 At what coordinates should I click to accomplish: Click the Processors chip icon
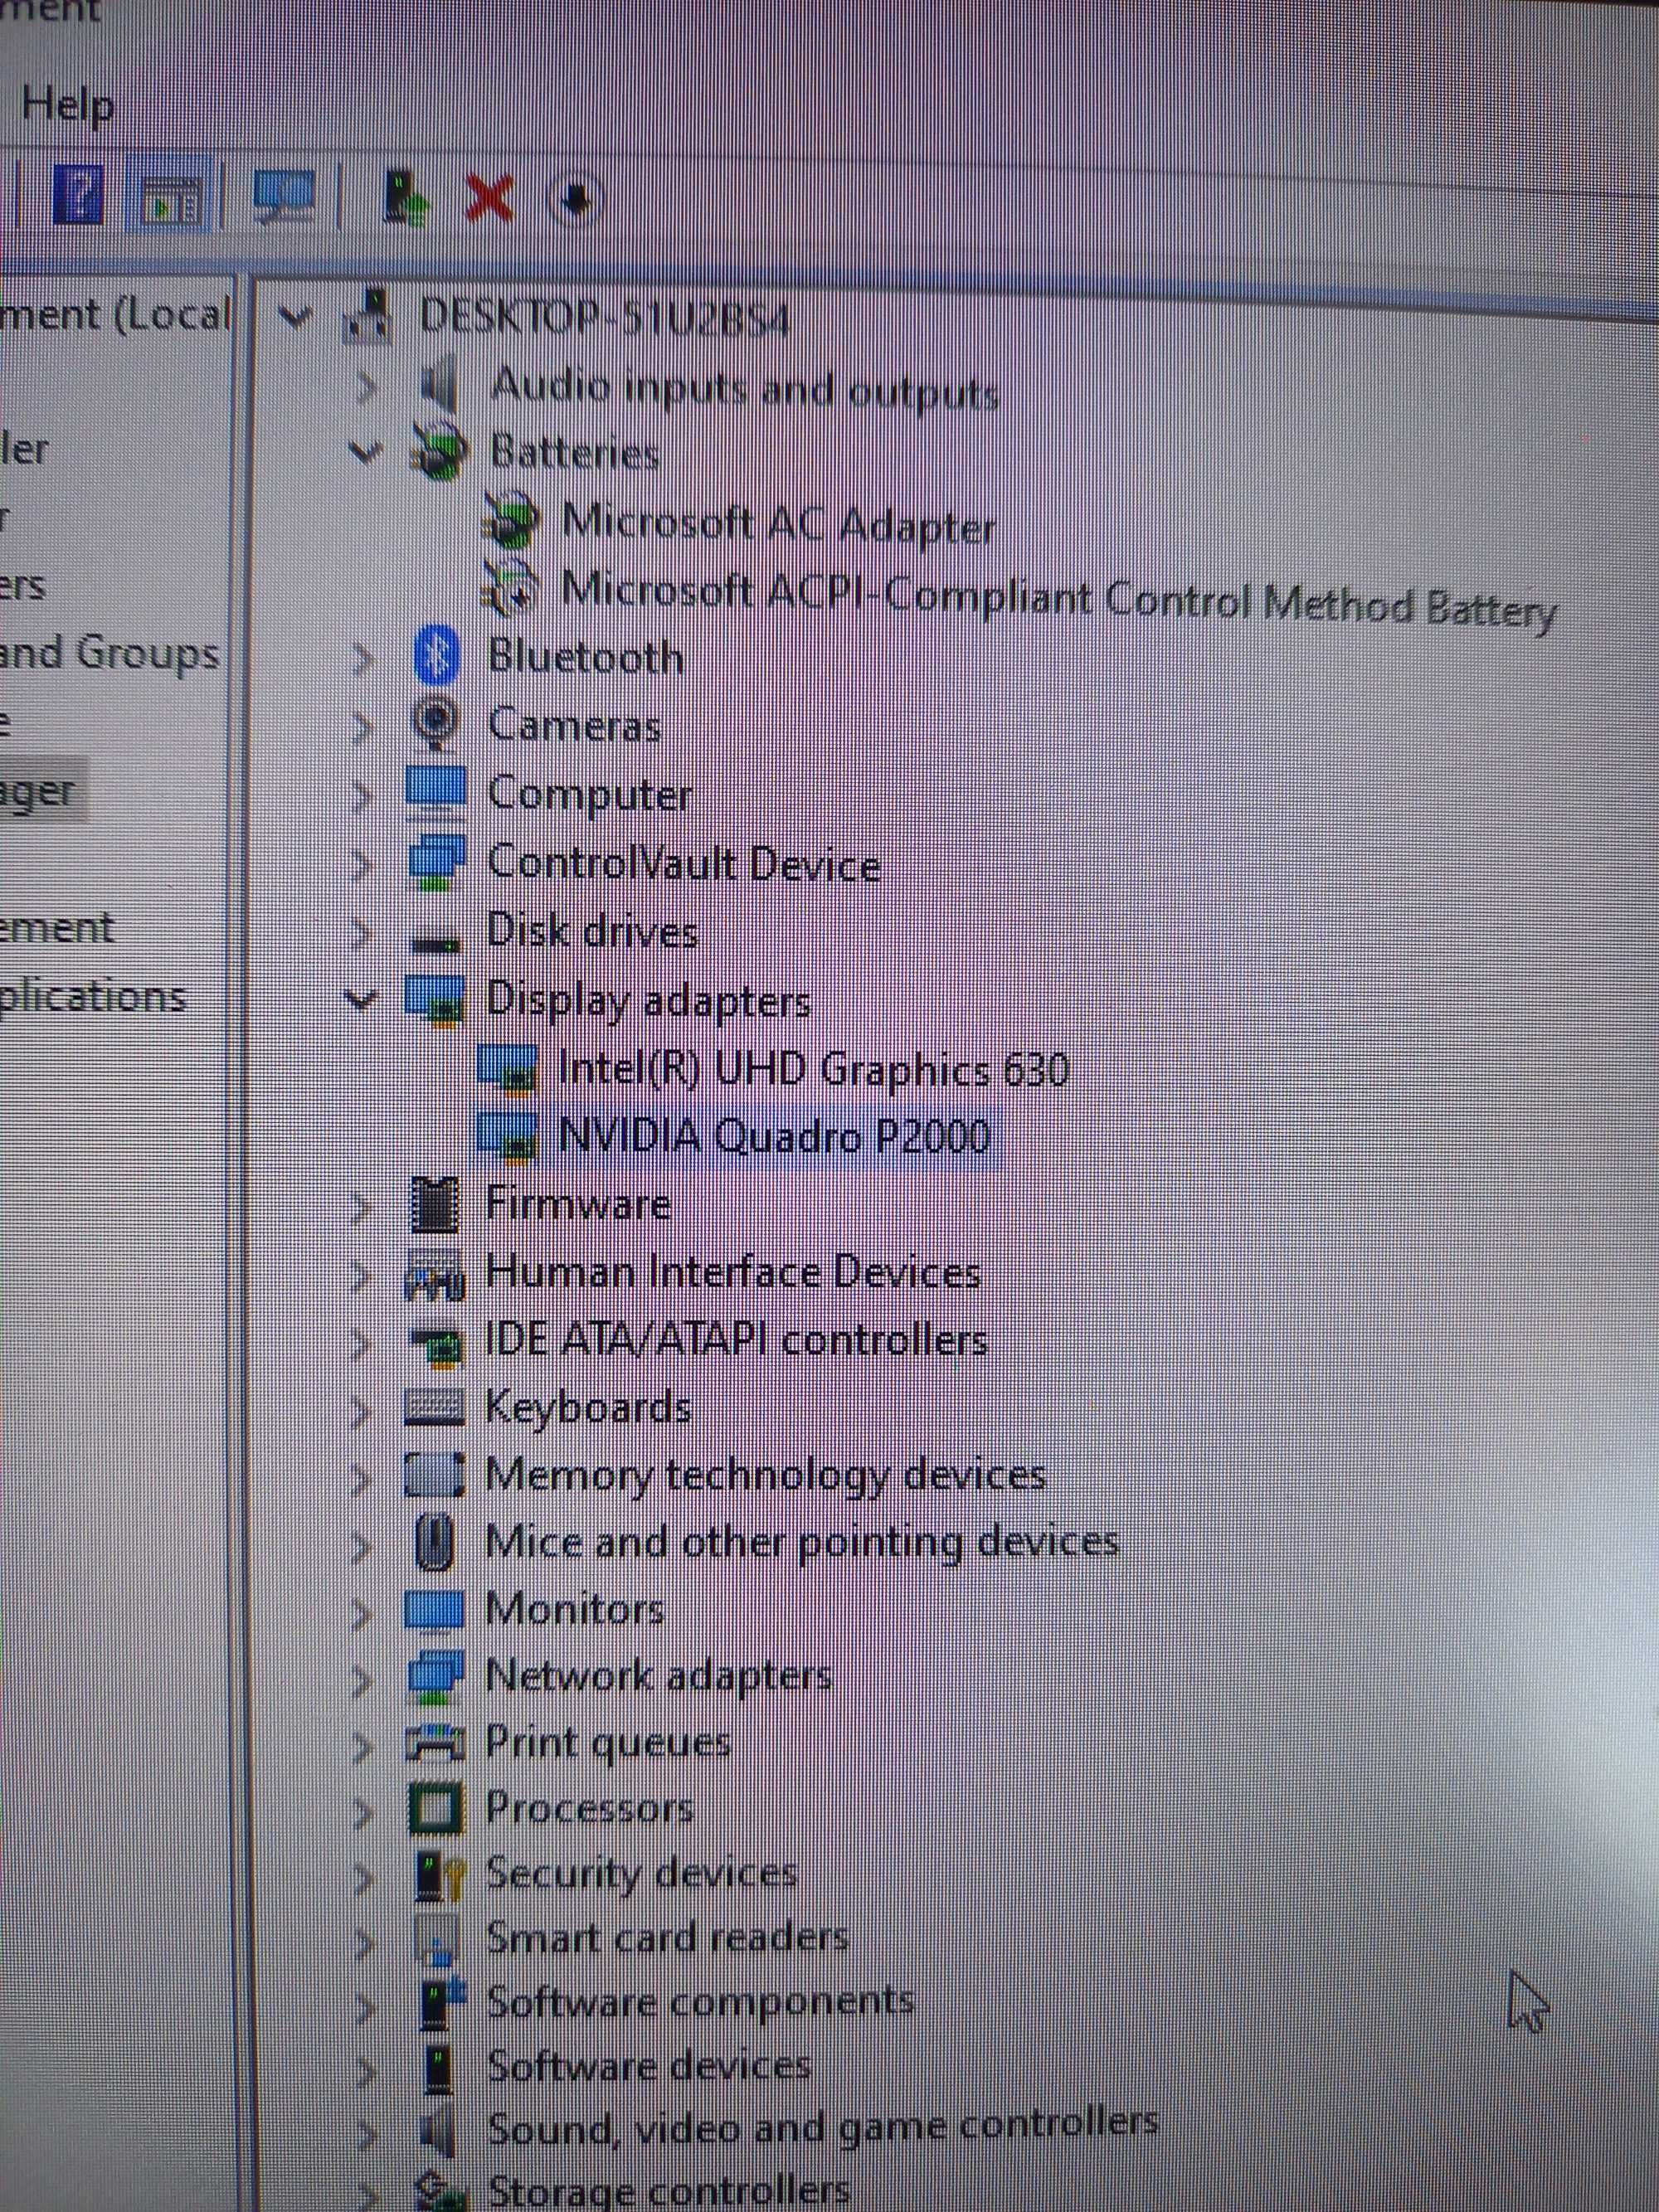[436, 1809]
